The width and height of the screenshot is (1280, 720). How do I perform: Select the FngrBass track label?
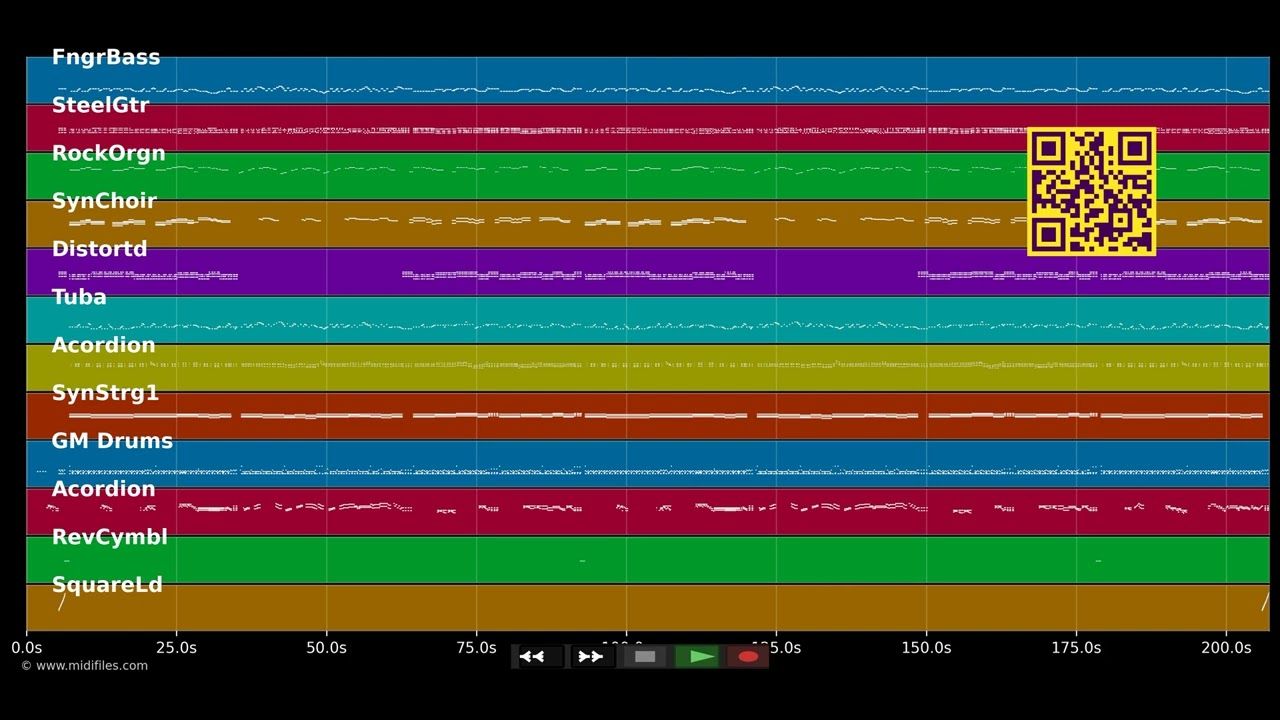pos(106,57)
